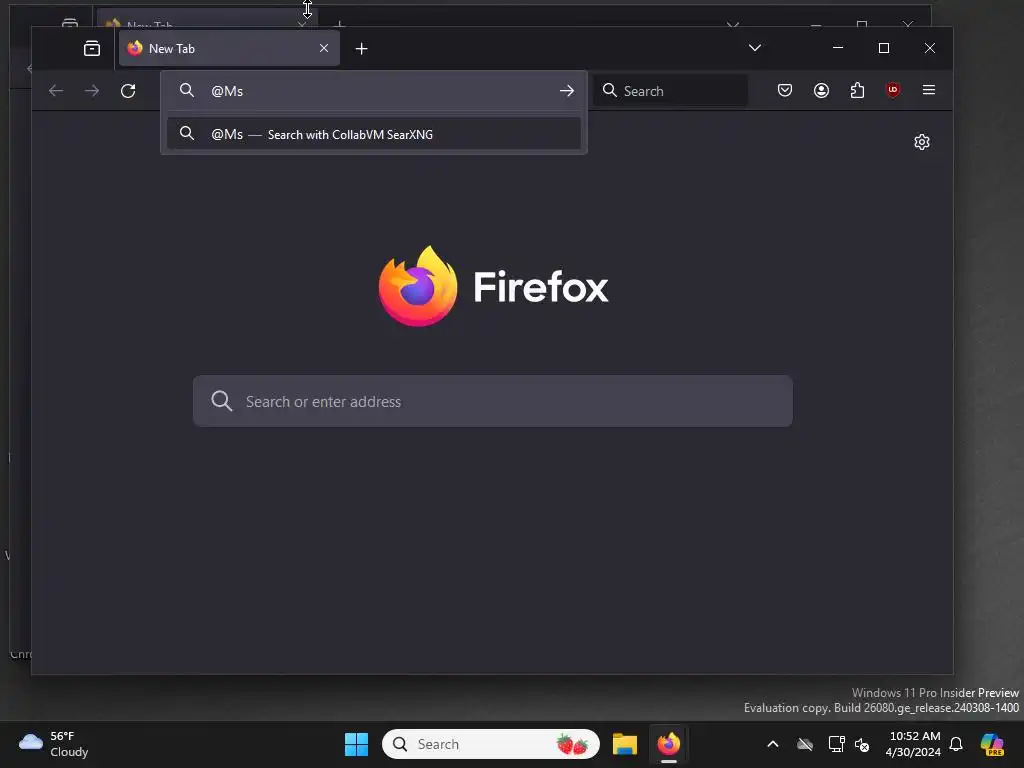The height and width of the screenshot is (768, 1024).
Task: Open weather widget showing 56°F Cloudy
Action: (x=54, y=744)
